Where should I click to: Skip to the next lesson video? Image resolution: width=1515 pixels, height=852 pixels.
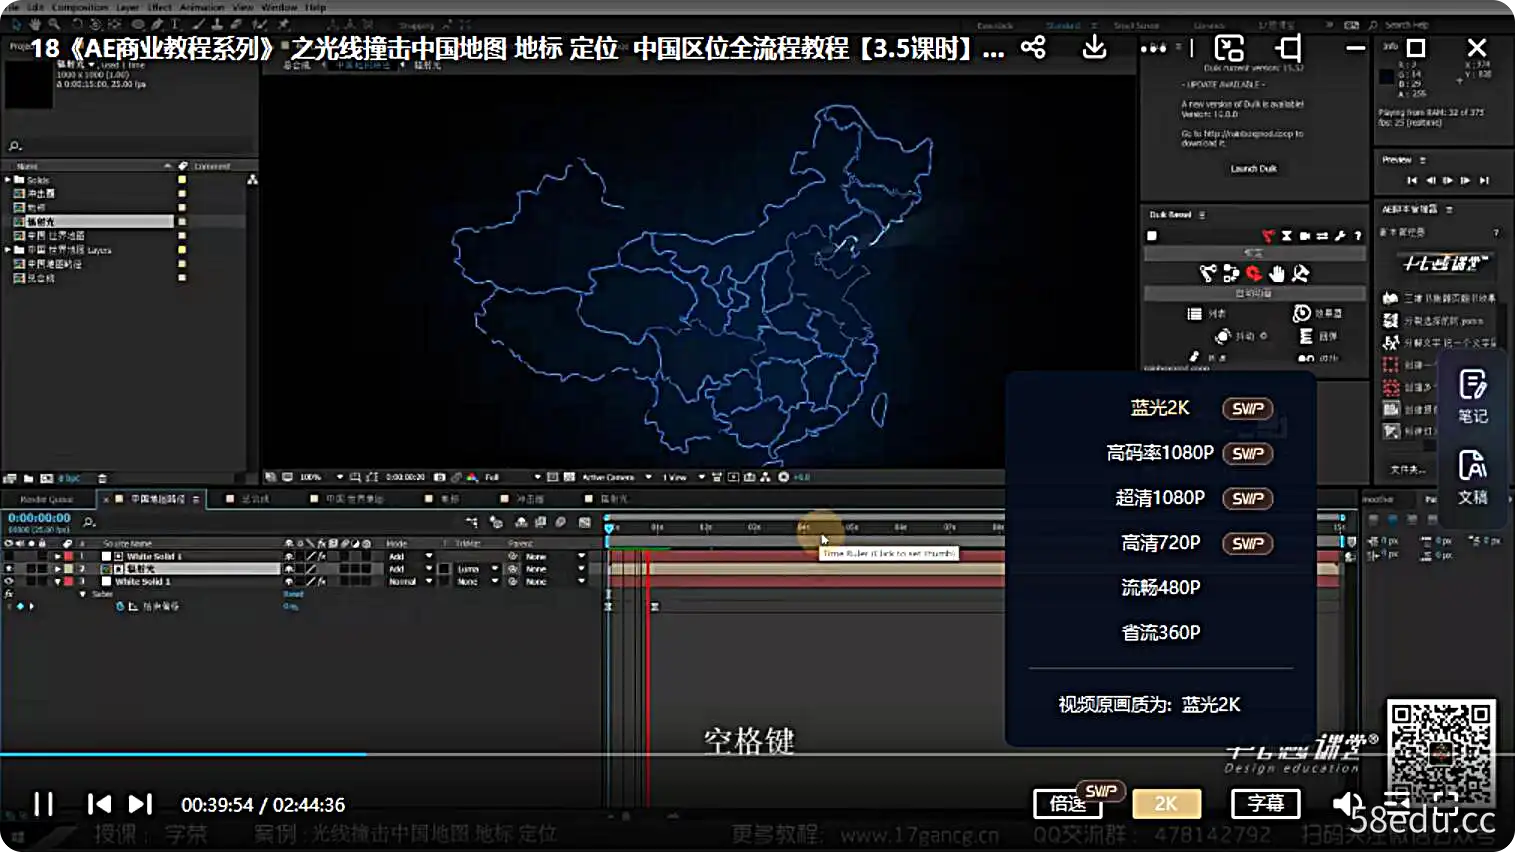tap(141, 804)
